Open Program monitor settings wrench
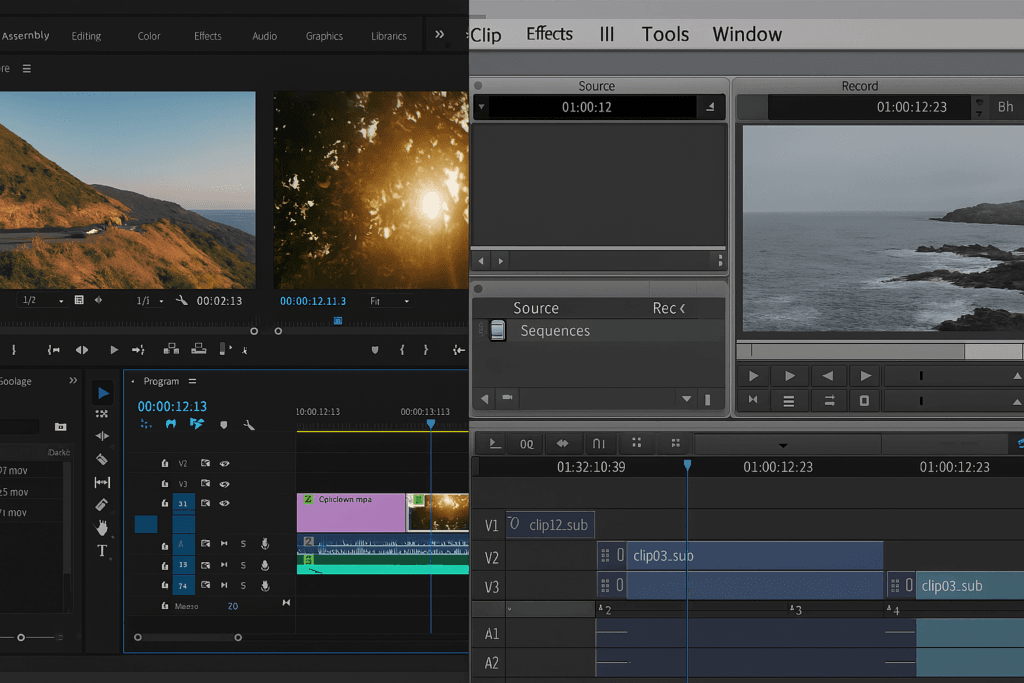 248,424
